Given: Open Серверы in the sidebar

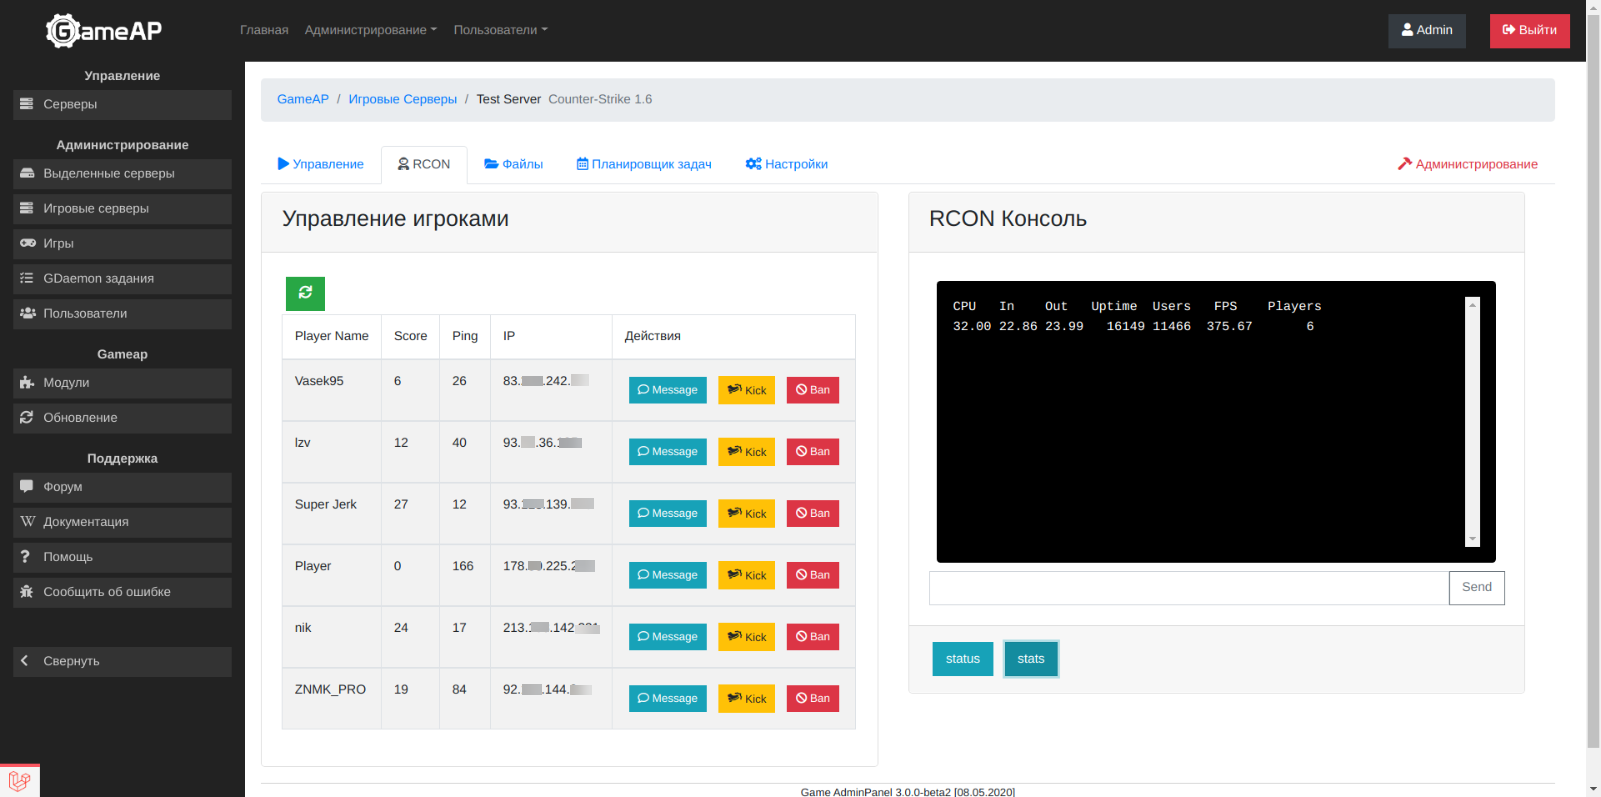Looking at the screenshot, I should pos(122,104).
